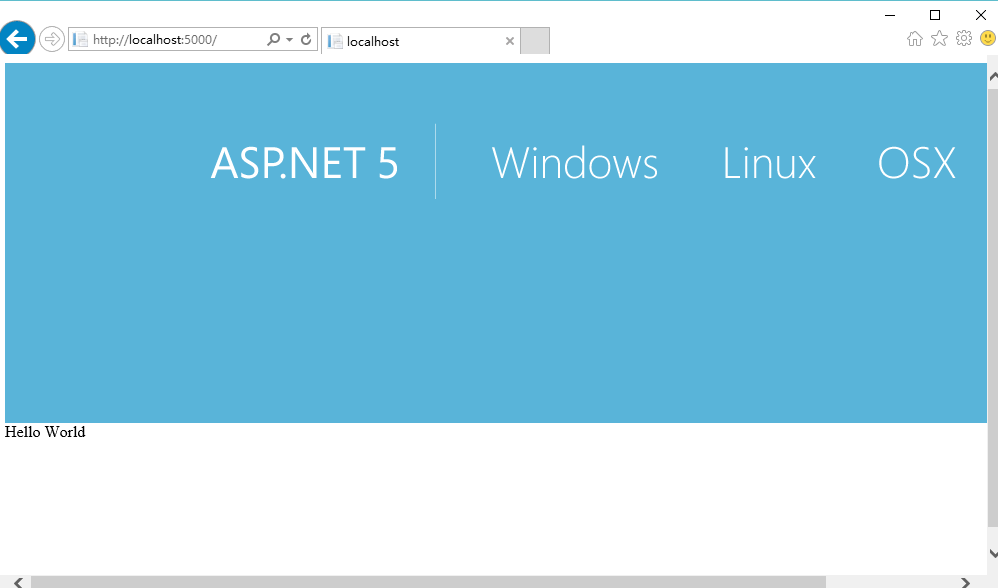Click the vertical scrollbar thumb
The height and width of the screenshot is (588, 998).
[x=993, y=308]
